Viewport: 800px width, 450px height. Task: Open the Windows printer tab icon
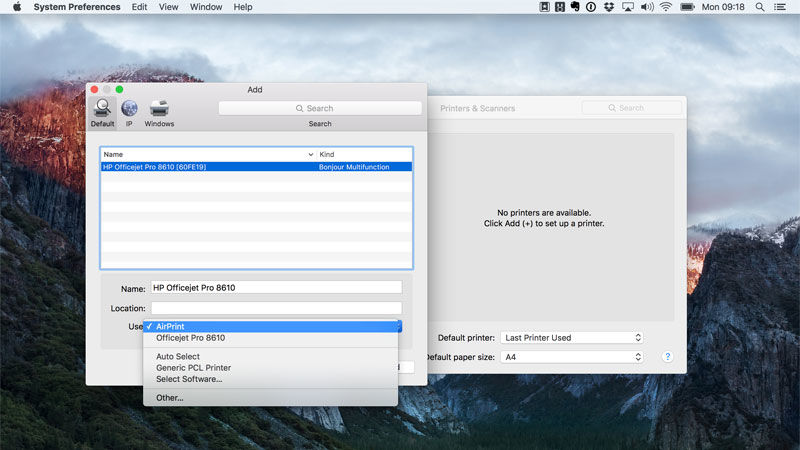click(159, 108)
